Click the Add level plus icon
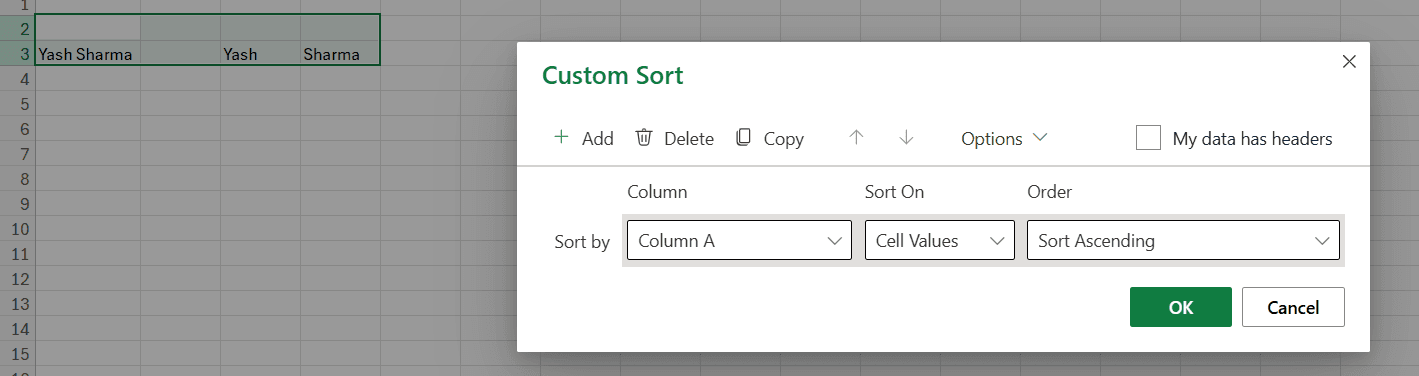This screenshot has height=376, width=1419. [561, 138]
